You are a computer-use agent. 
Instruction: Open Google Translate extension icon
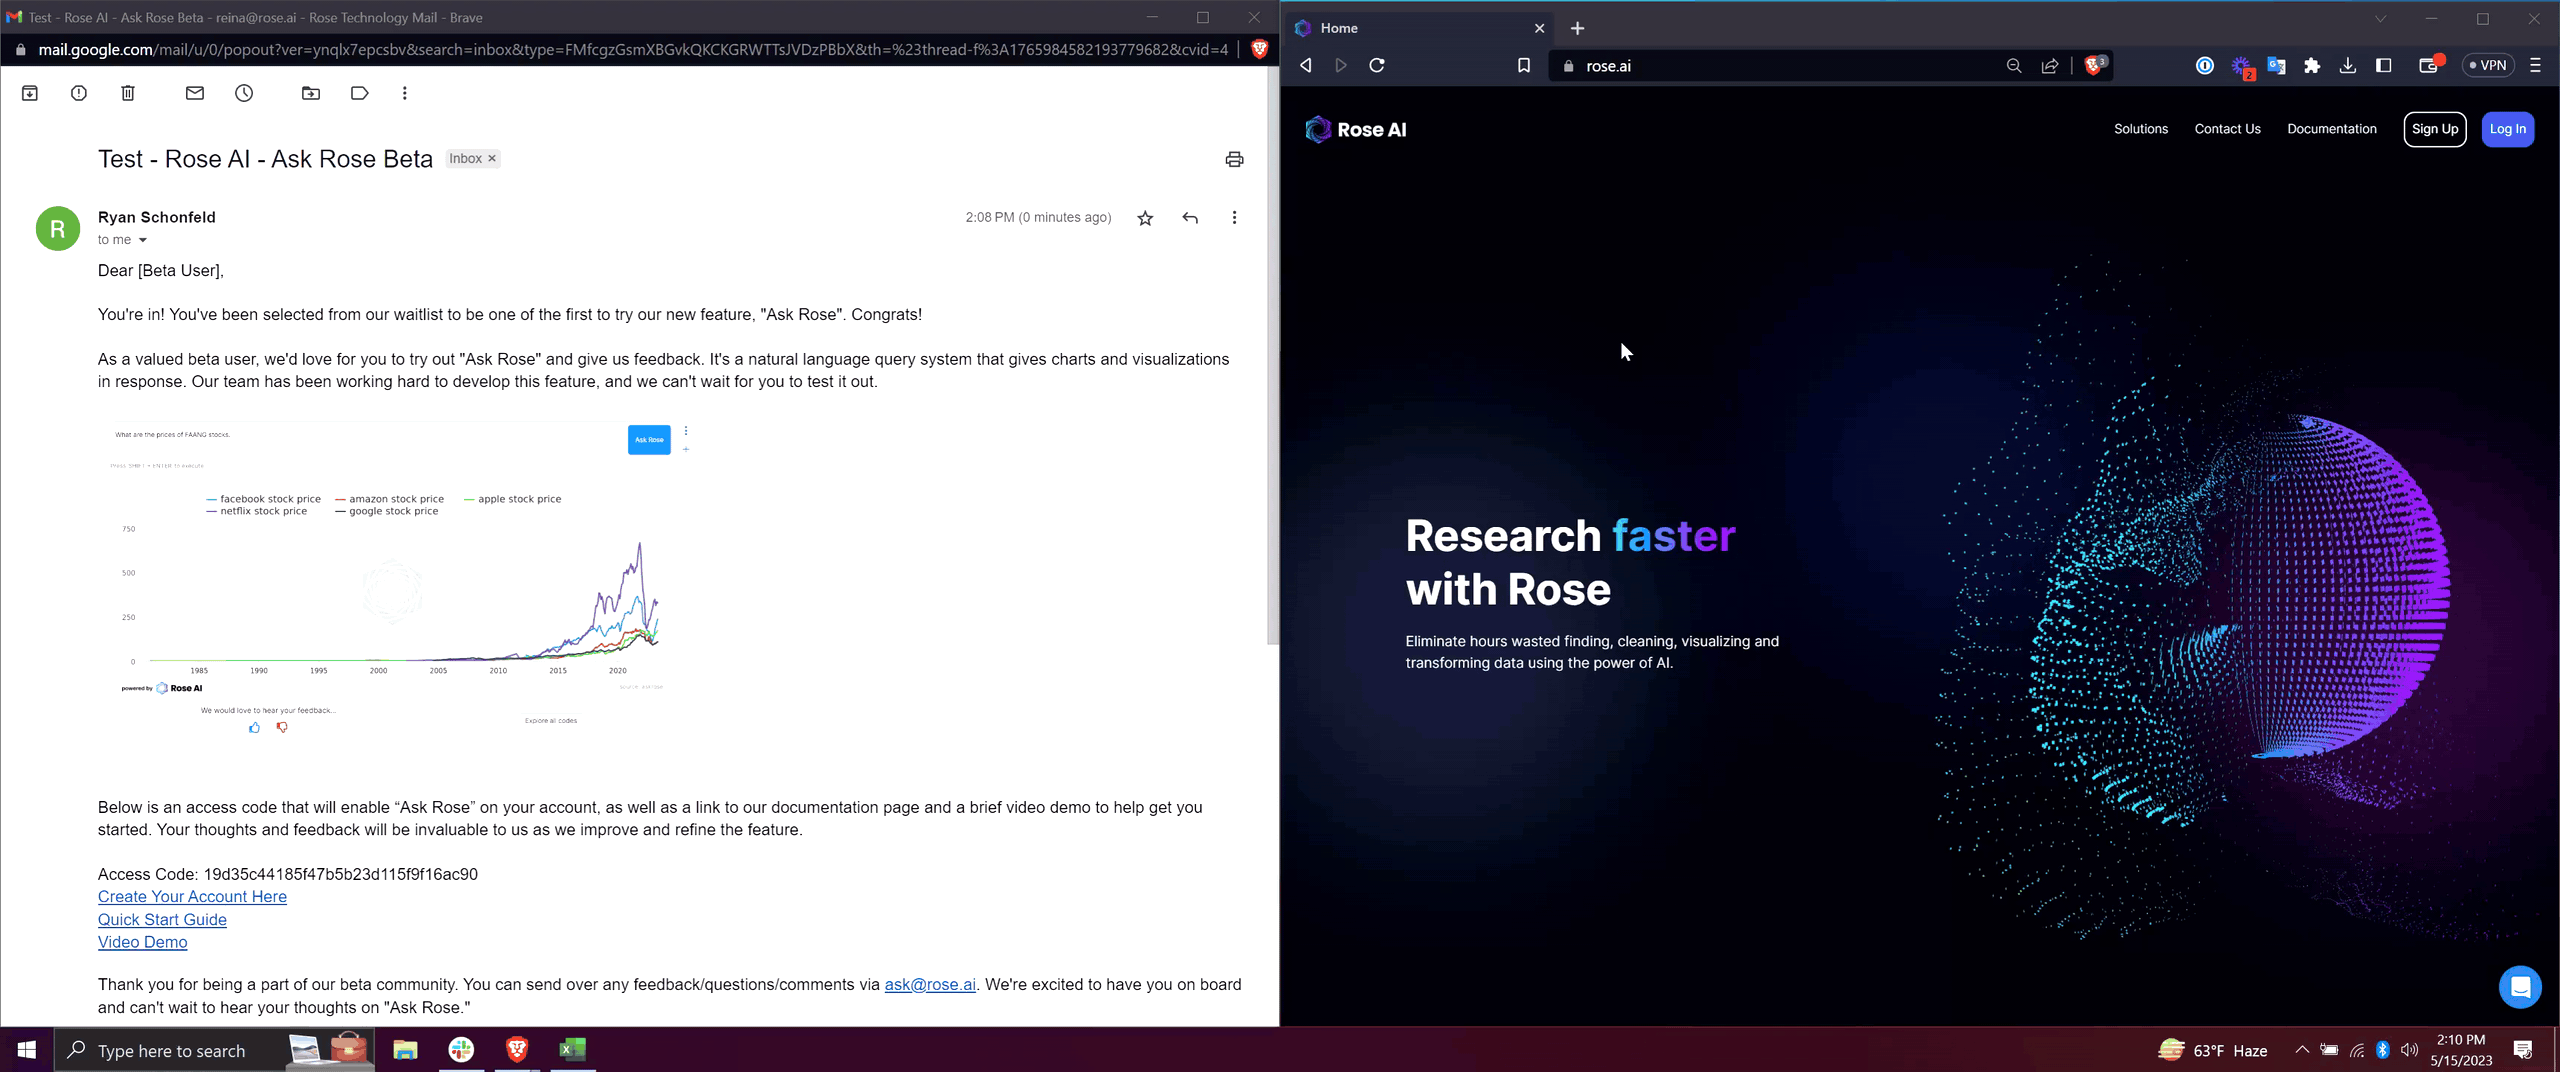(2276, 66)
